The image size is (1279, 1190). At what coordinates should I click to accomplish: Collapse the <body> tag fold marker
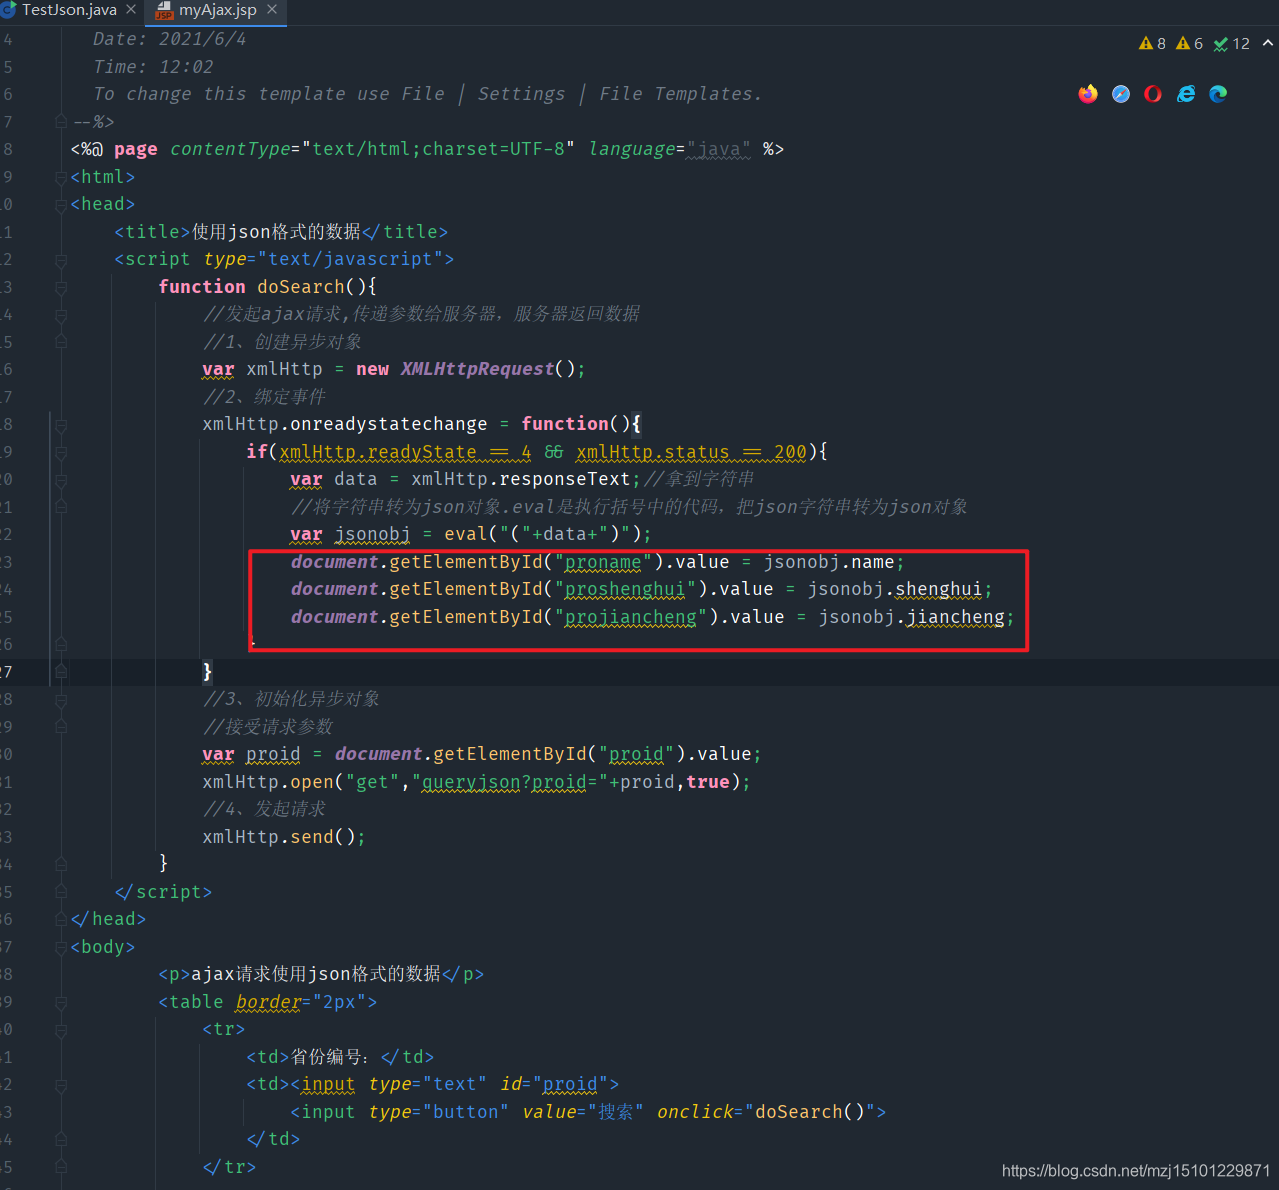pyautogui.click(x=61, y=947)
